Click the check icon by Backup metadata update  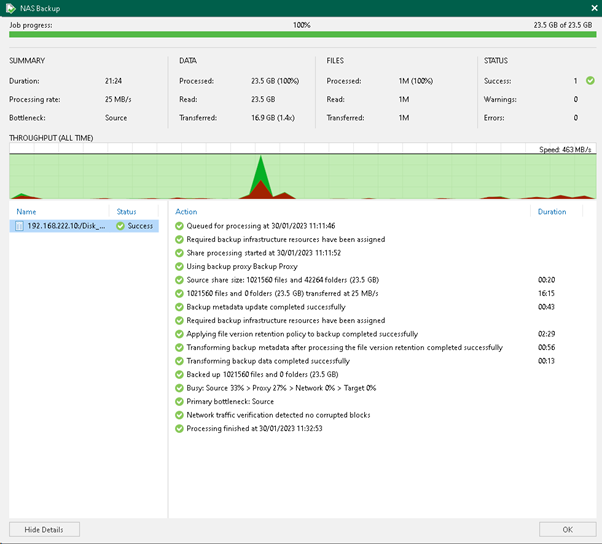179,307
